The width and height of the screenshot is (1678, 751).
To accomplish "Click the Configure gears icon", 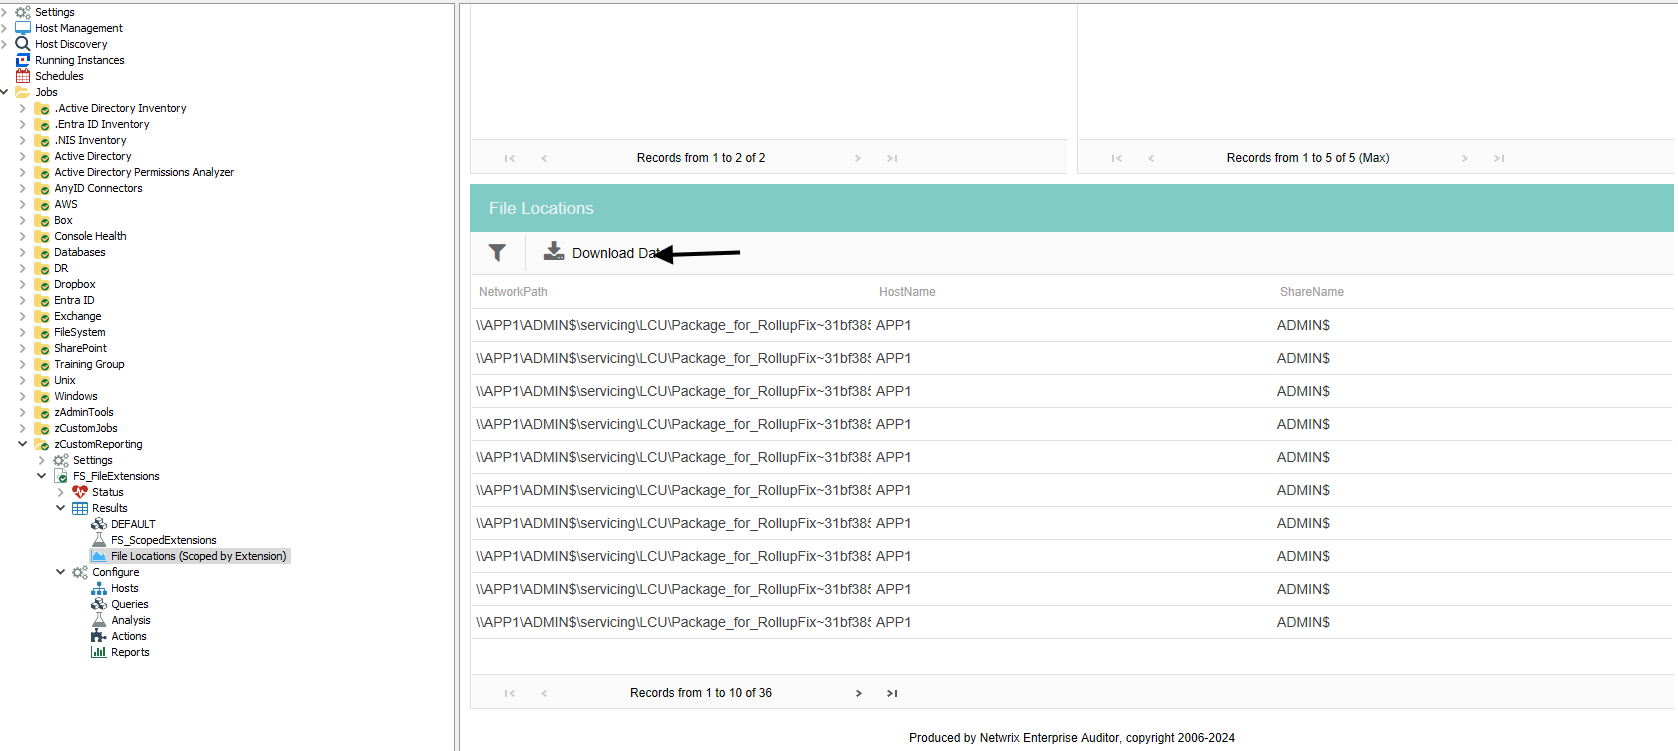I will click(80, 572).
